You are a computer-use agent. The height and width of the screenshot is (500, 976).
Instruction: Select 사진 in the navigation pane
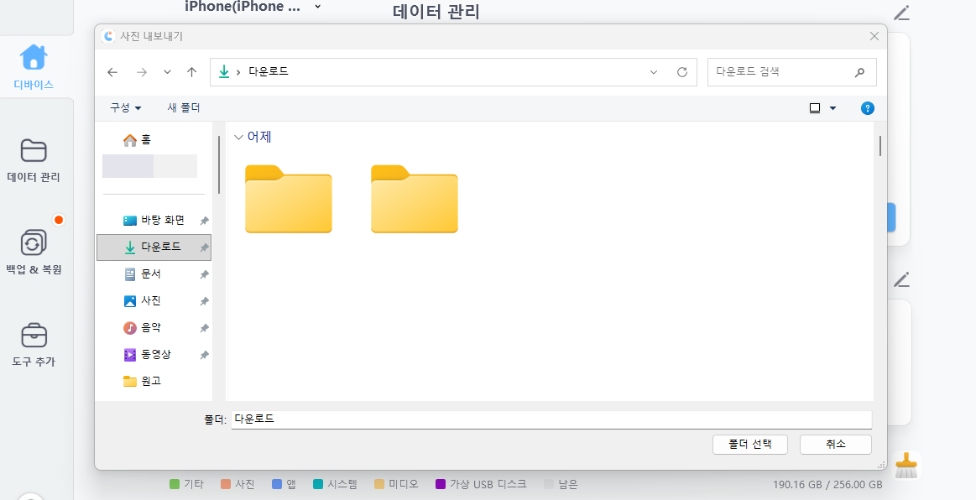coord(143,301)
